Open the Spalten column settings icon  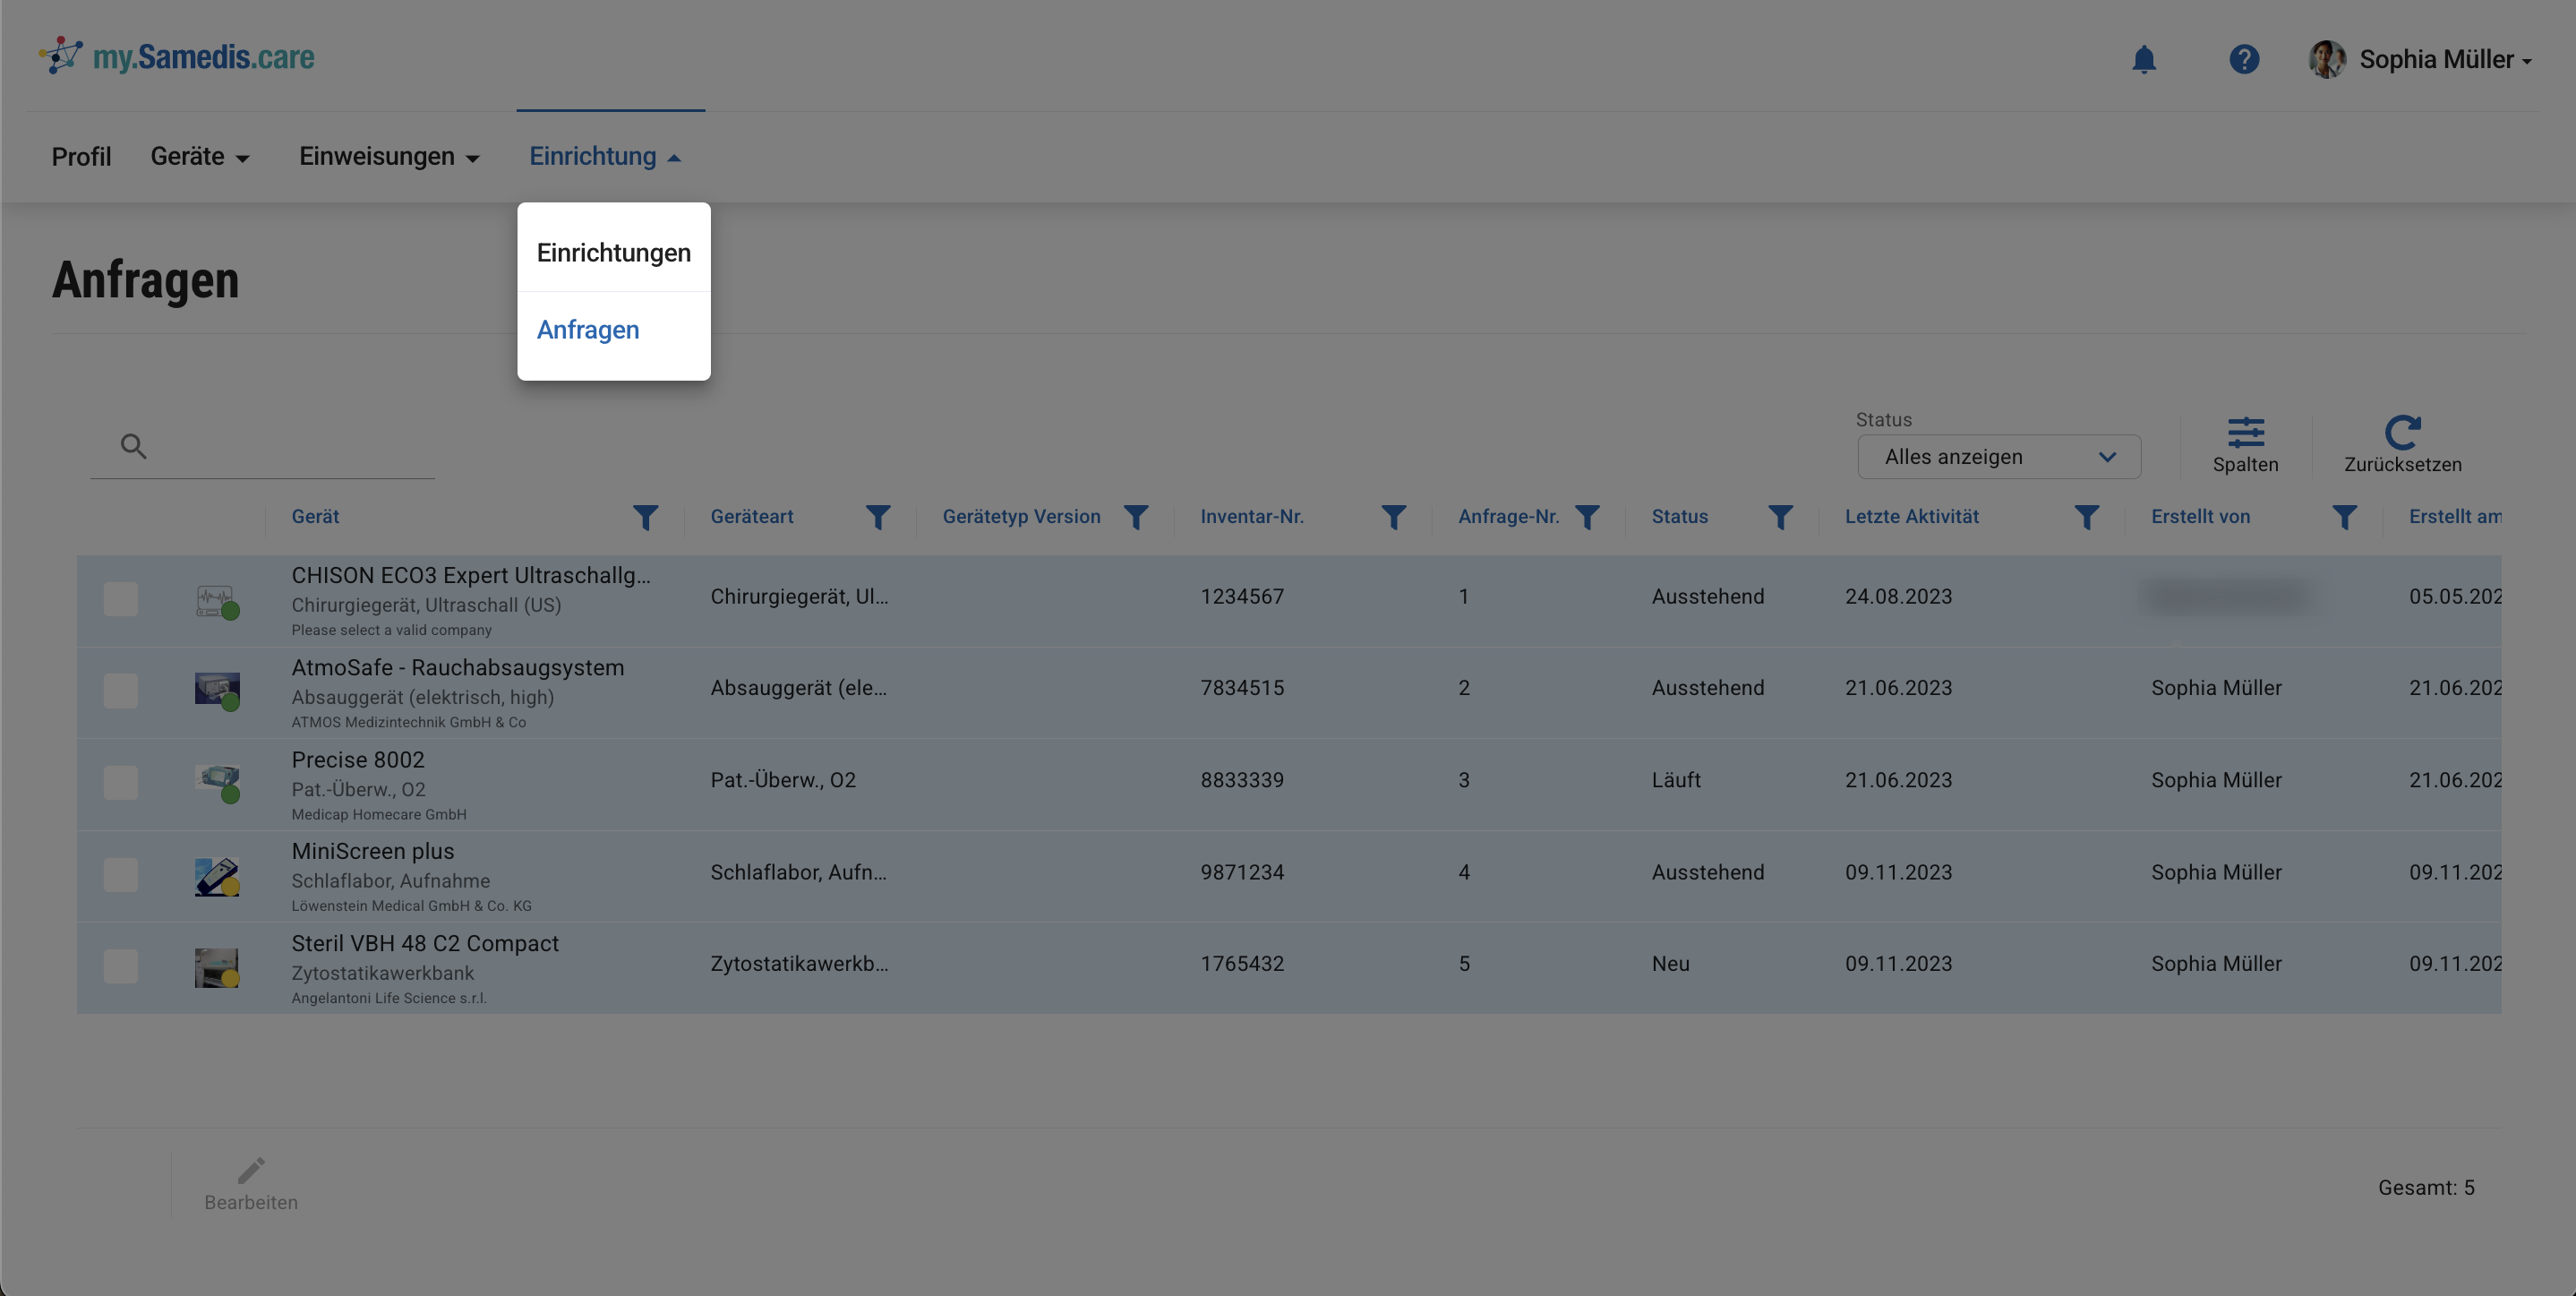[x=2245, y=433]
